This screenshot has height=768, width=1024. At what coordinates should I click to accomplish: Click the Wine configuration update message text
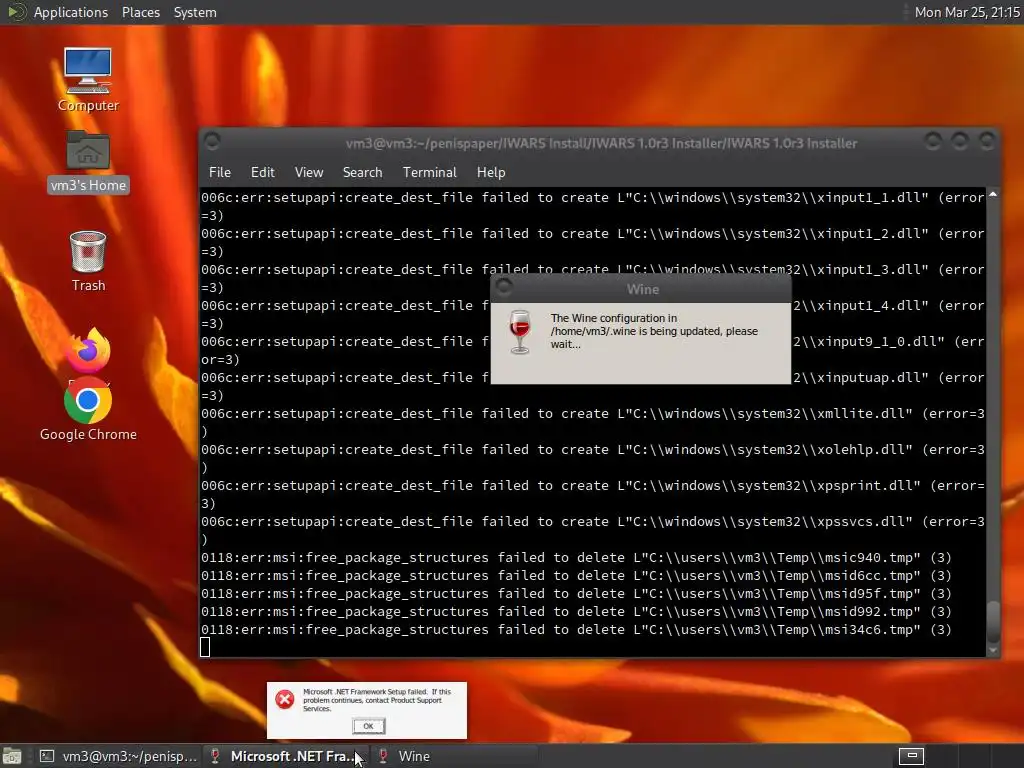tap(654, 331)
